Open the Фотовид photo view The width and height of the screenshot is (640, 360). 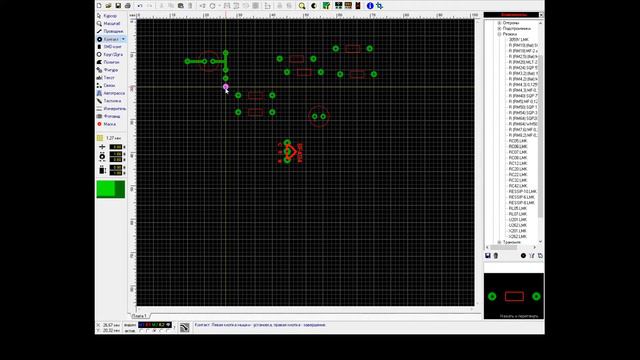(x=111, y=116)
